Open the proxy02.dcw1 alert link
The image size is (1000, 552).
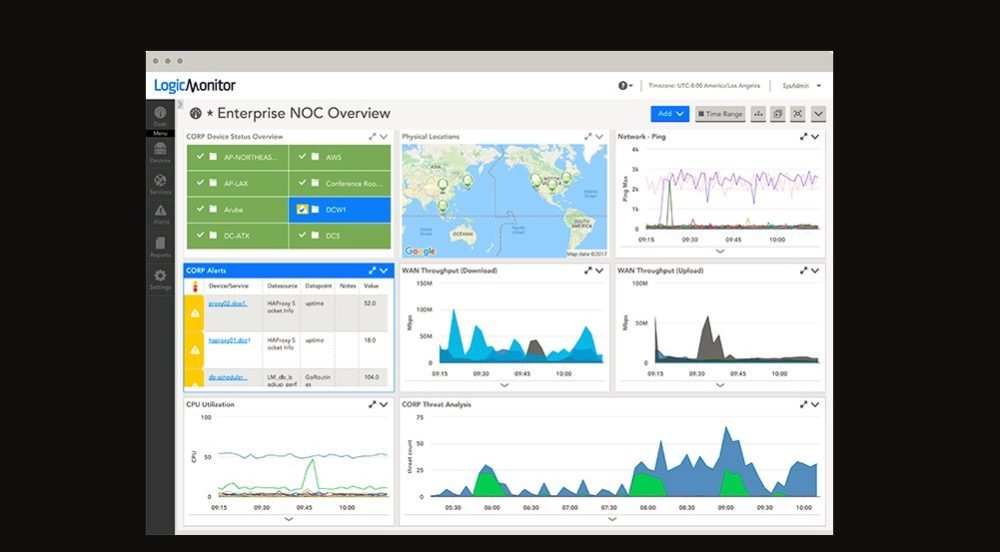pyautogui.click(x=228, y=303)
